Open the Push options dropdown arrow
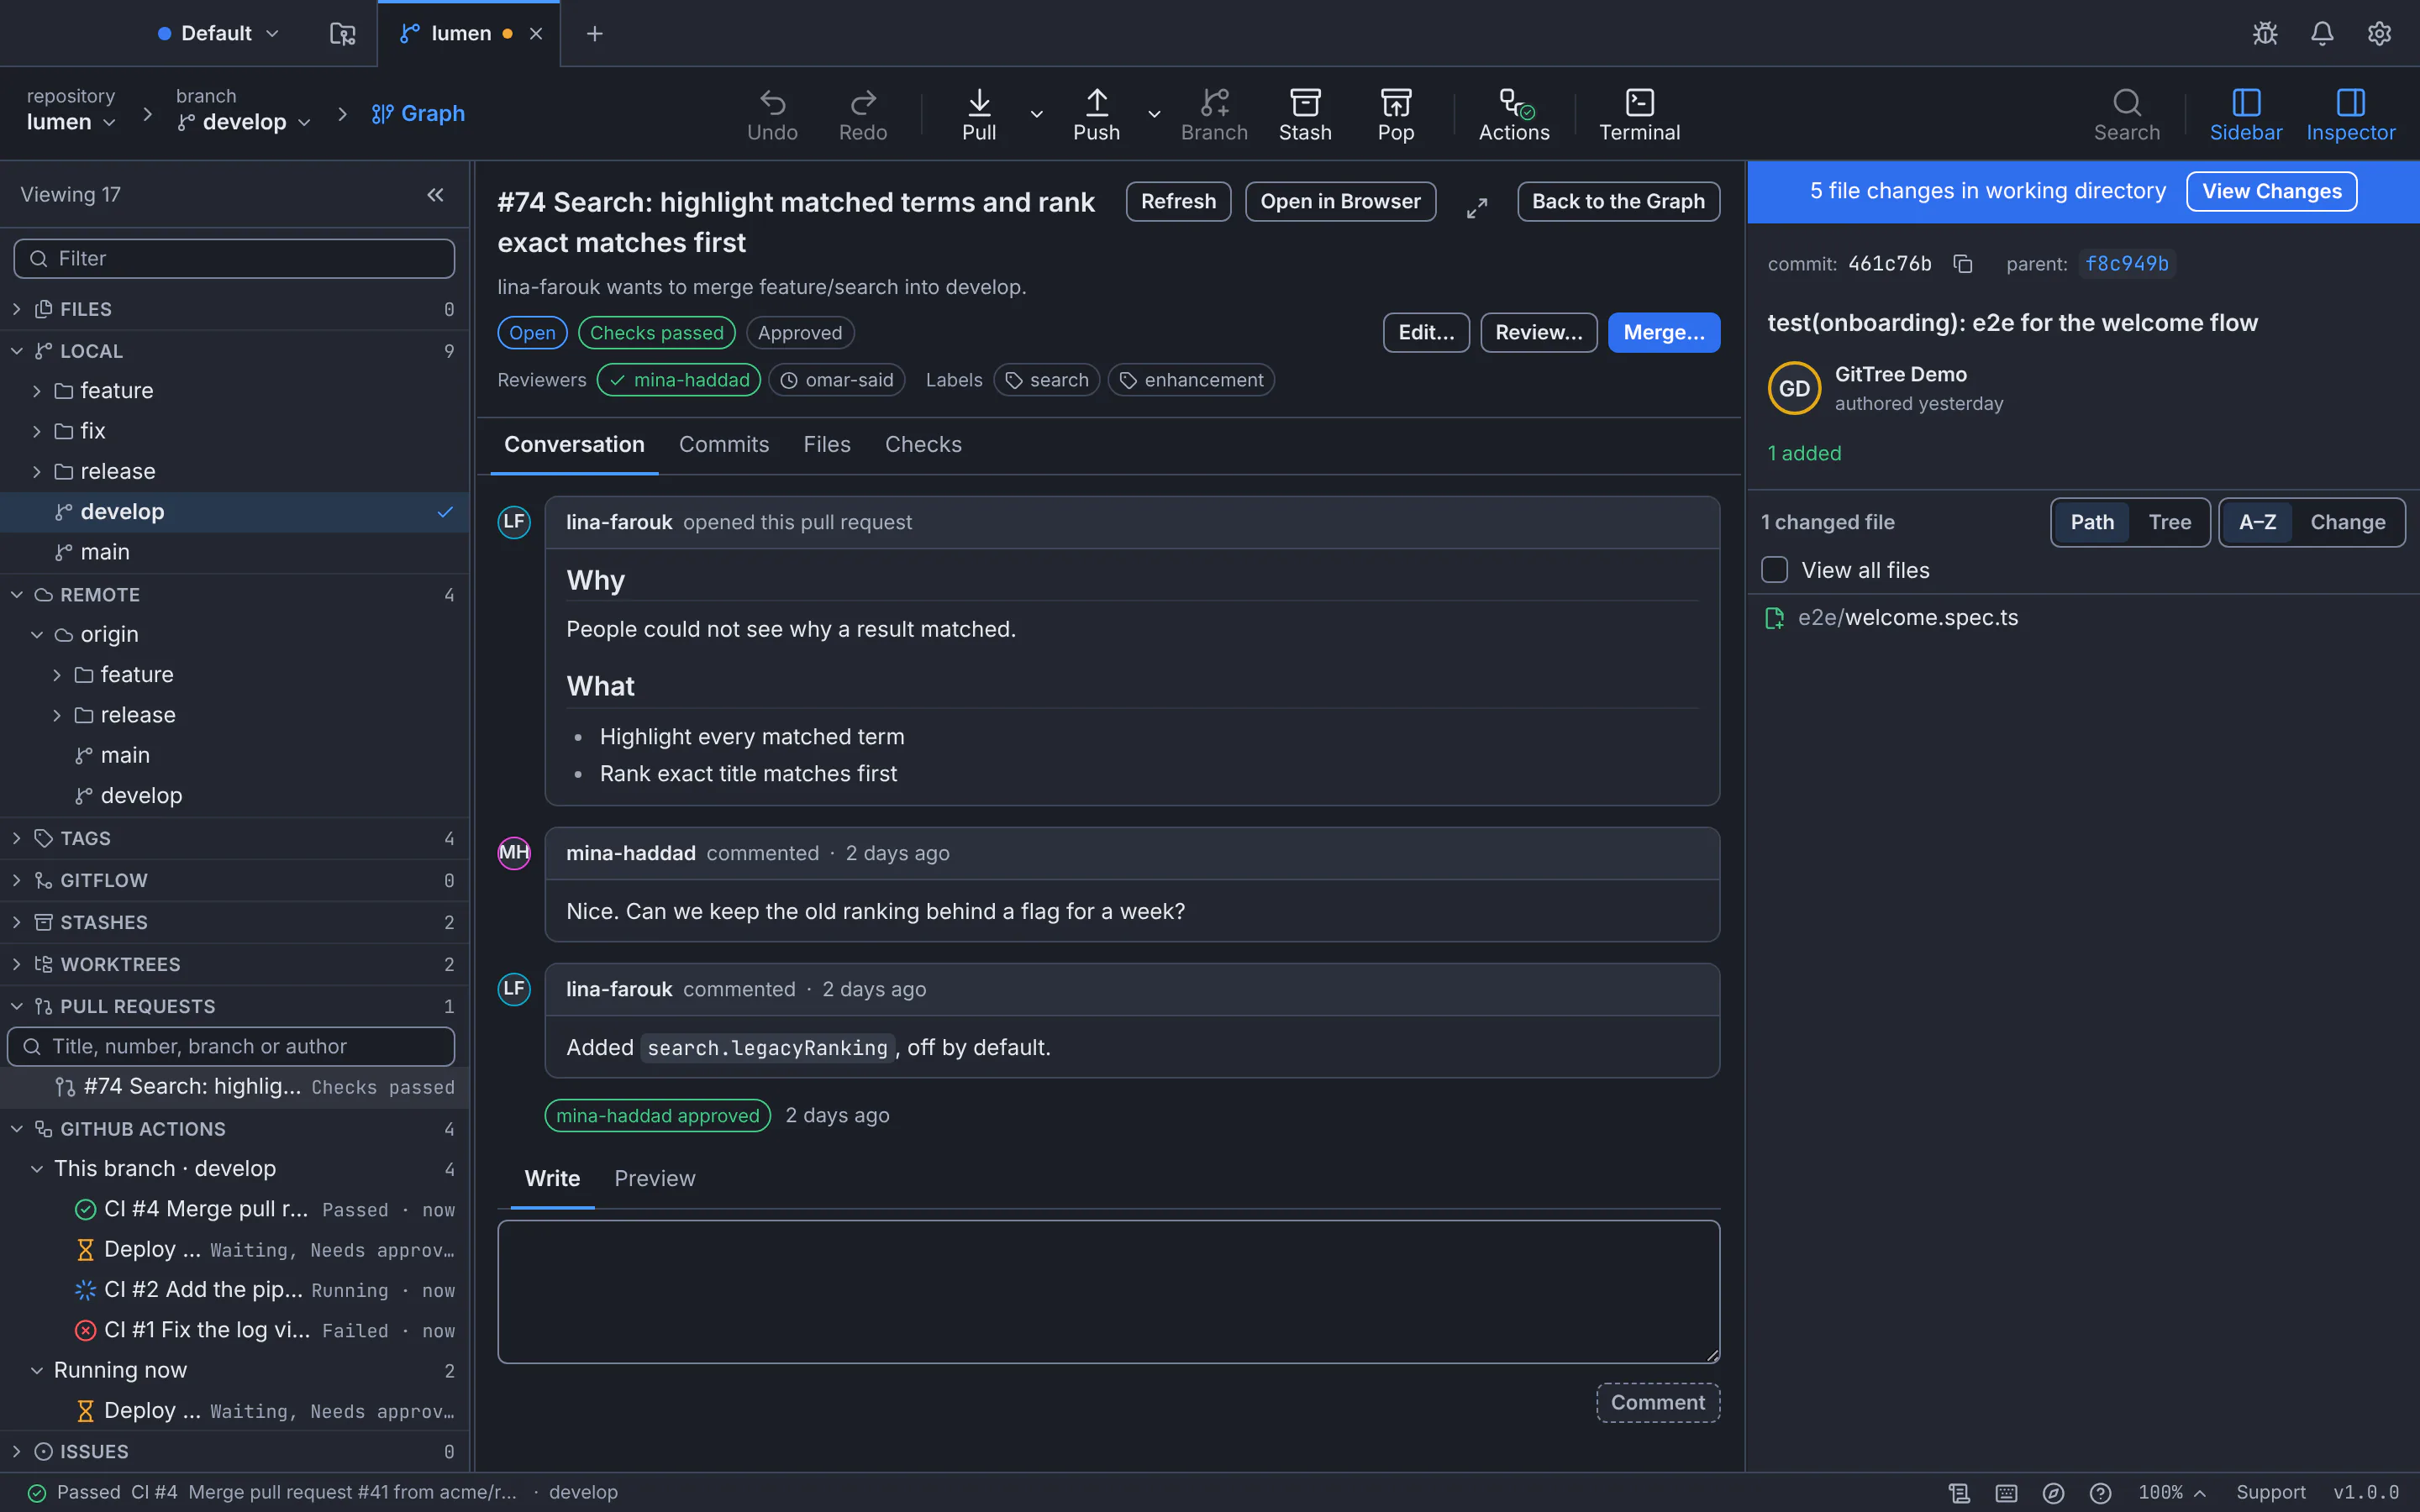This screenshot has width=2420, height=1512. pos(1154,114)
